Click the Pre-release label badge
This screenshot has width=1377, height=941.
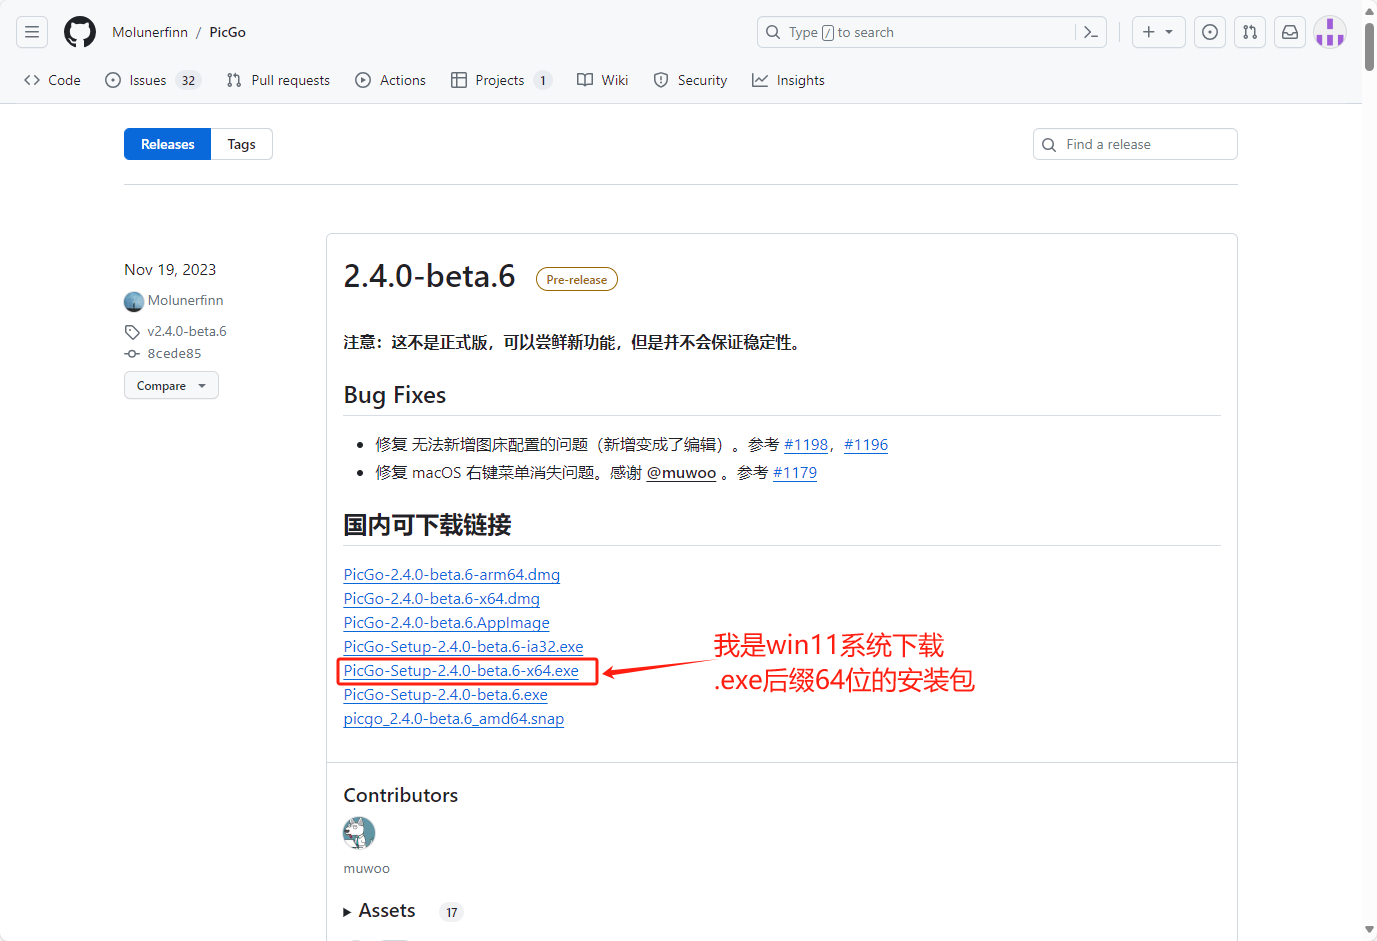tap(577, 279)
